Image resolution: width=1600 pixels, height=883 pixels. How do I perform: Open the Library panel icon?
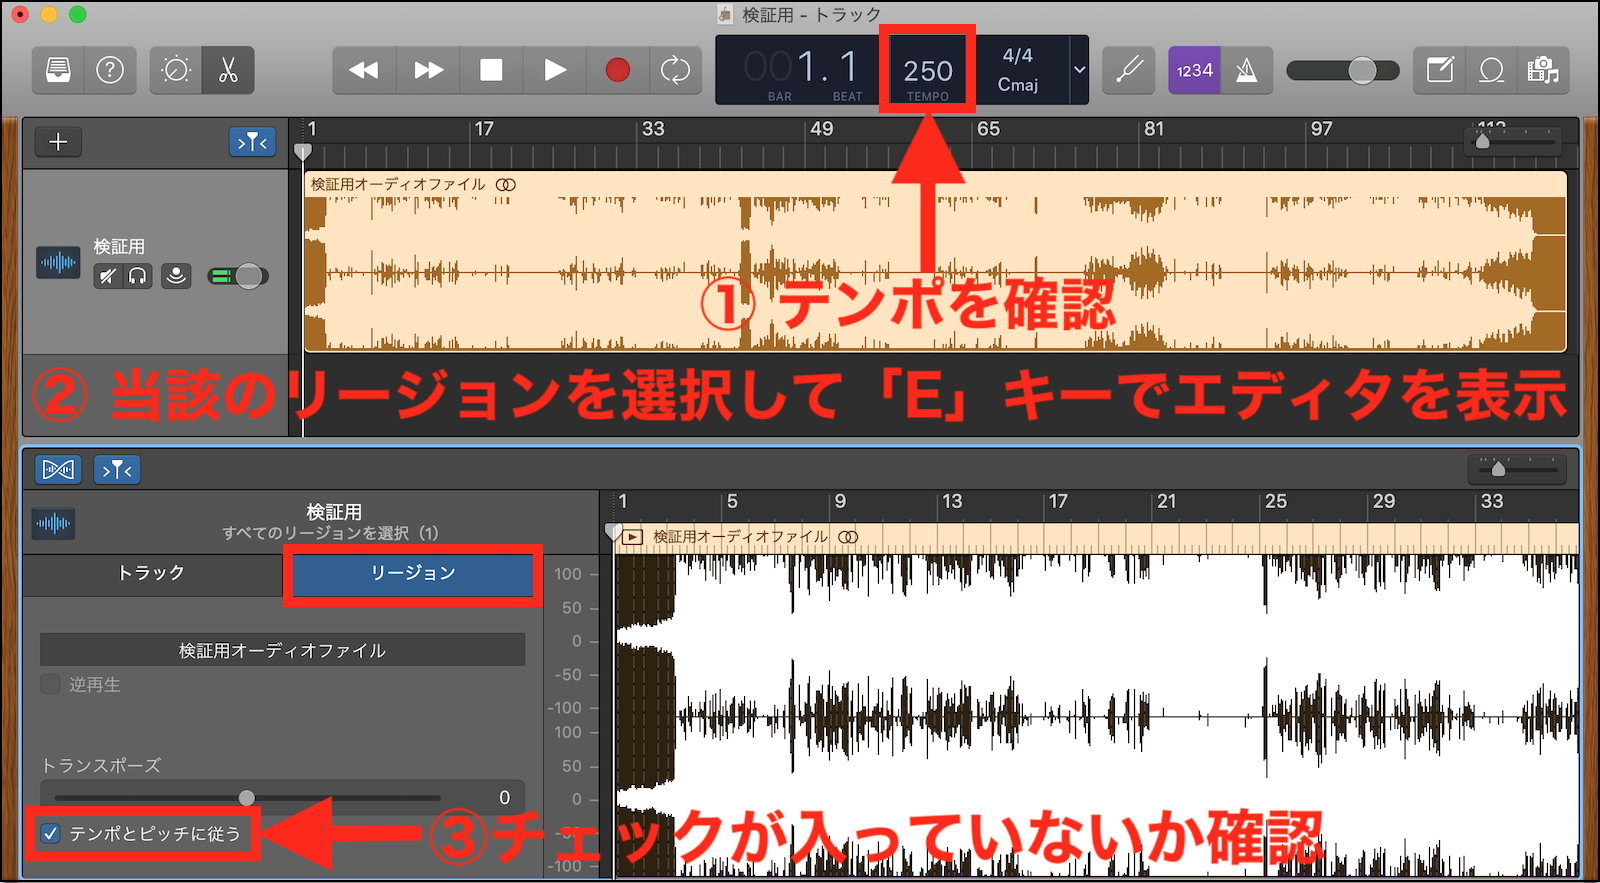[x=58, y=70]
